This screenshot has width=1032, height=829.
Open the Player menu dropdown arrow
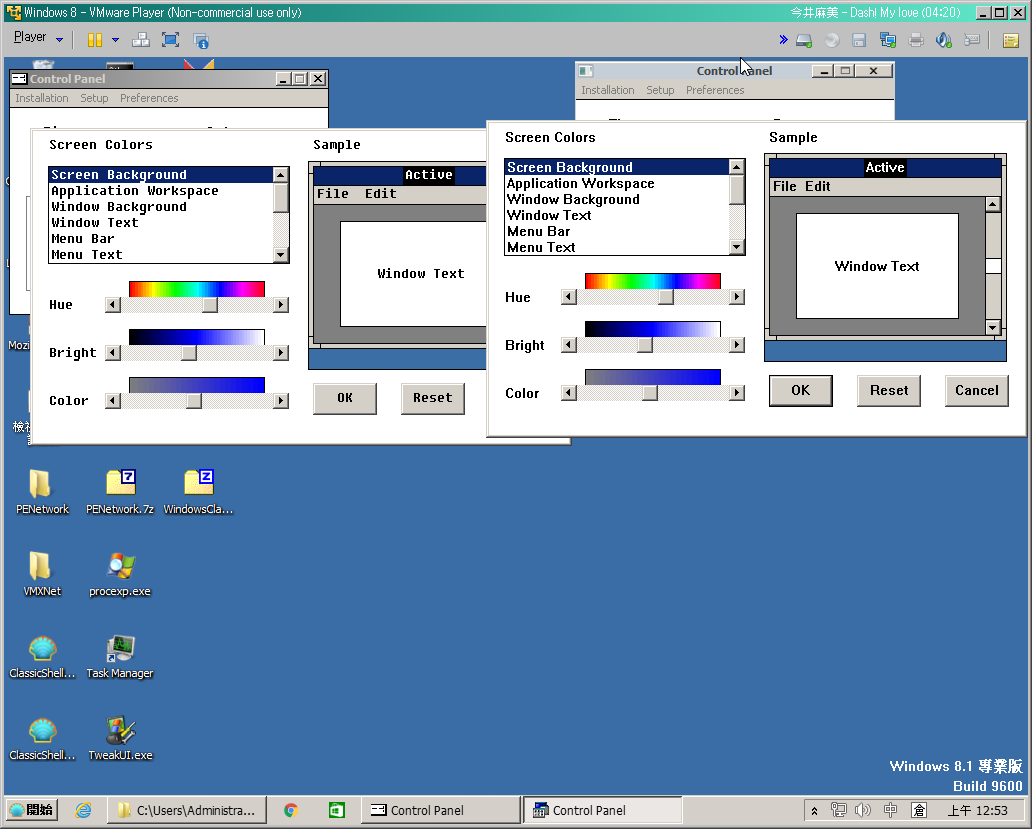pos(58,39)
